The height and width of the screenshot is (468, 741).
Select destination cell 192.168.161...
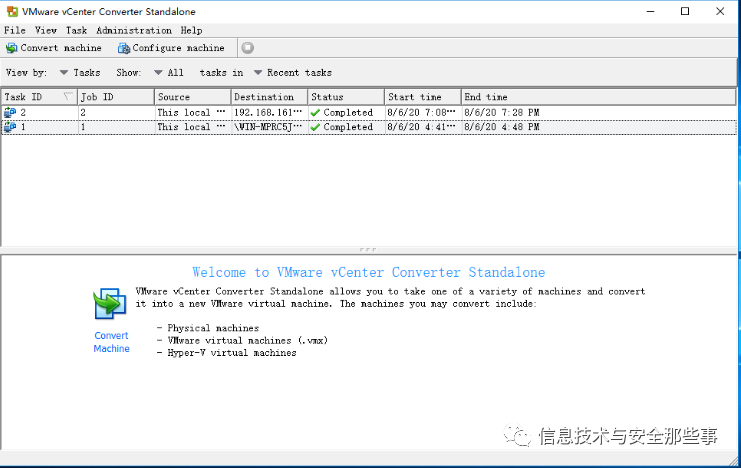(269, 113)
